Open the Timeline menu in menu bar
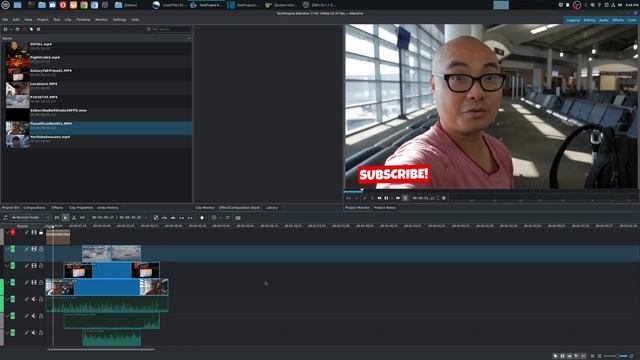Image resolution: width=640 pixels, height=360 pixels. coord(83,20)
